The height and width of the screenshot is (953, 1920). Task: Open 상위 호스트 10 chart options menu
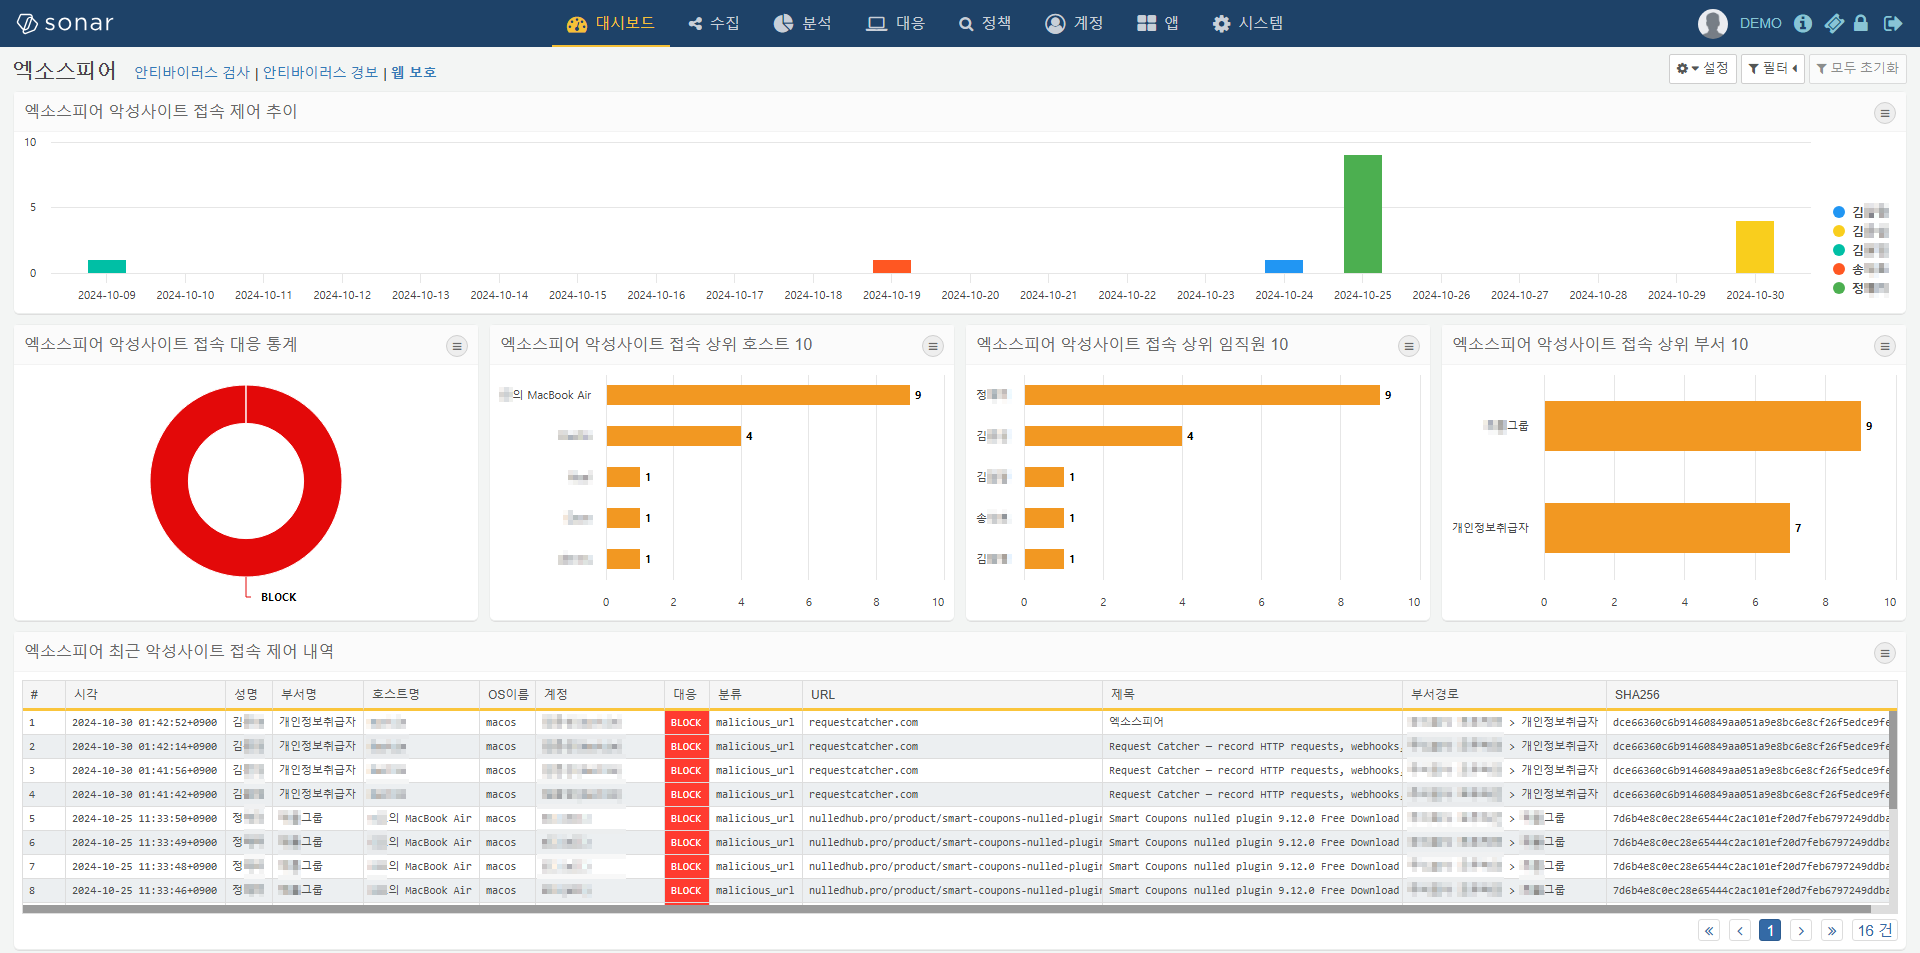pyautogui.click(x=932, y=346)
